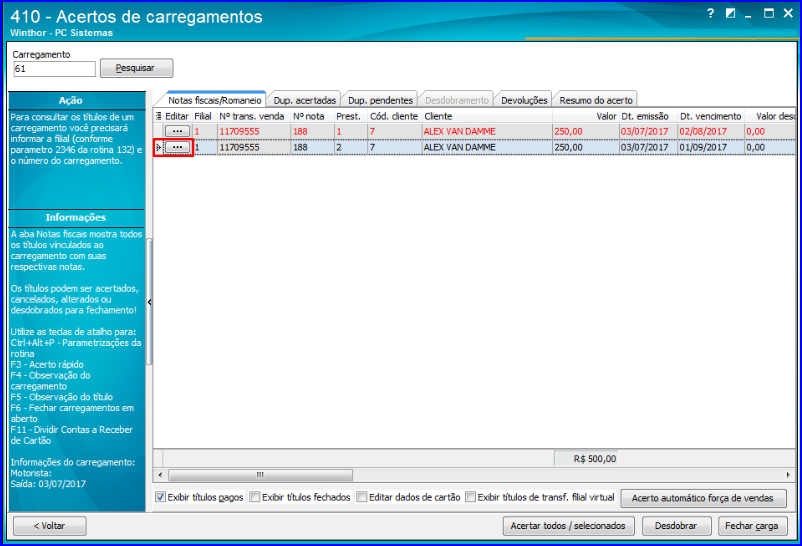Click edit button for Prest. 1 row

pos(177,132)
